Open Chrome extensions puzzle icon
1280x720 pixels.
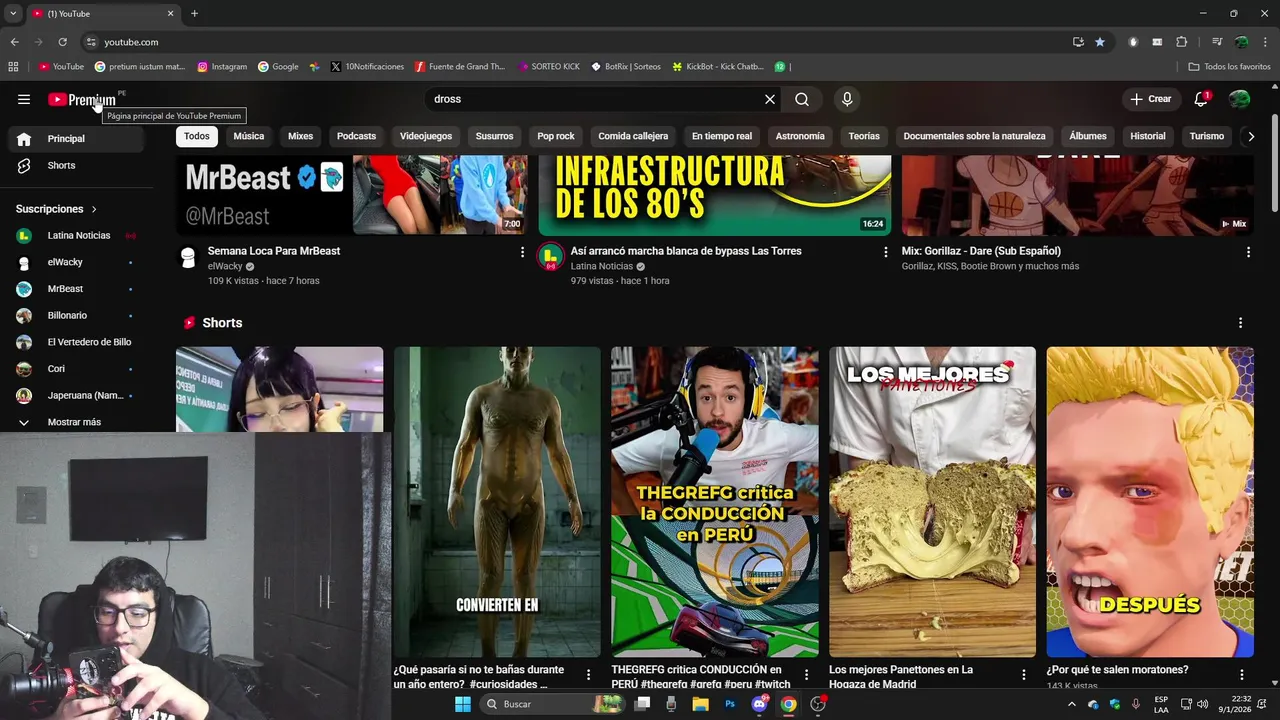point(1182,42)
